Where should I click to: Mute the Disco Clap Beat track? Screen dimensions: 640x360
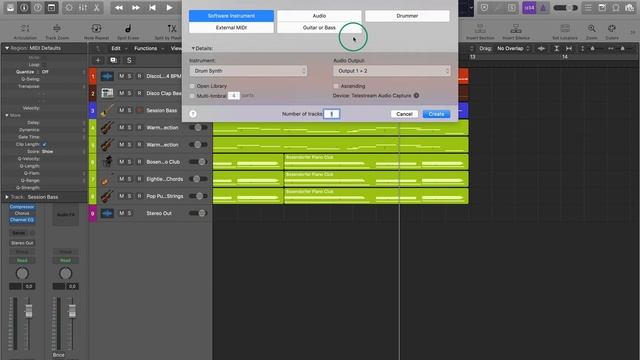tap(121, 93)
